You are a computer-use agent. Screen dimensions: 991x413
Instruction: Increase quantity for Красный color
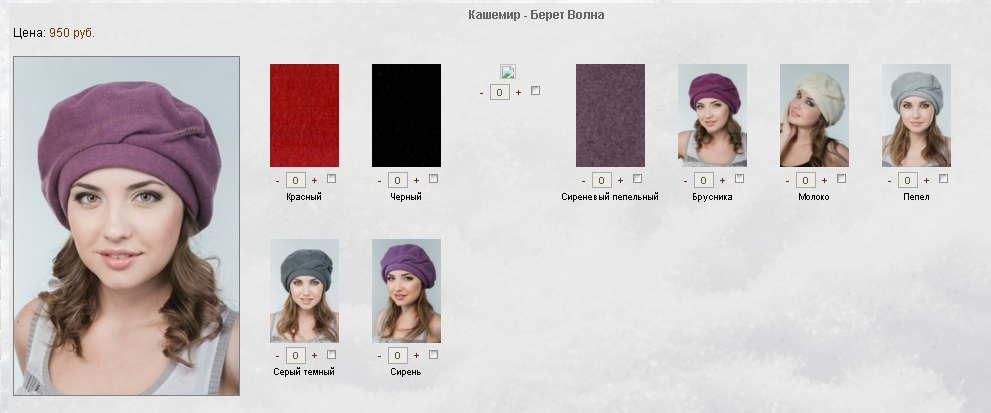click(x=314, y=180)
